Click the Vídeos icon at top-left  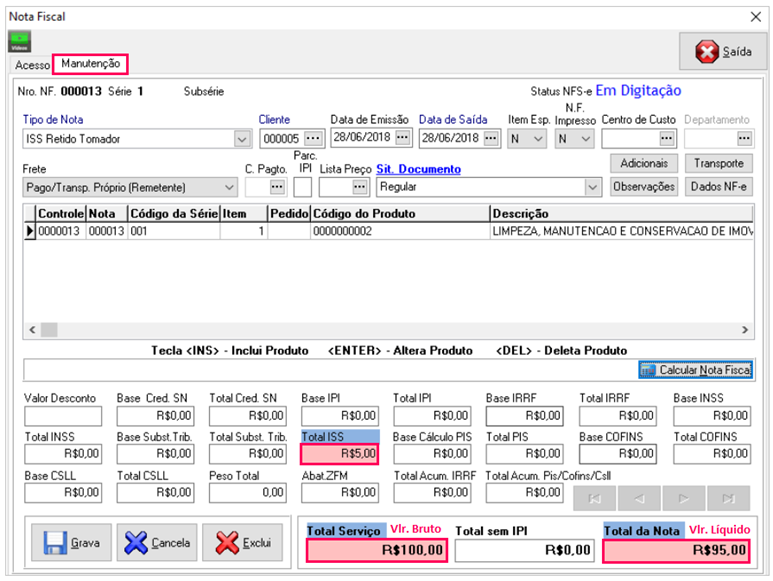[x=19, y=42]
